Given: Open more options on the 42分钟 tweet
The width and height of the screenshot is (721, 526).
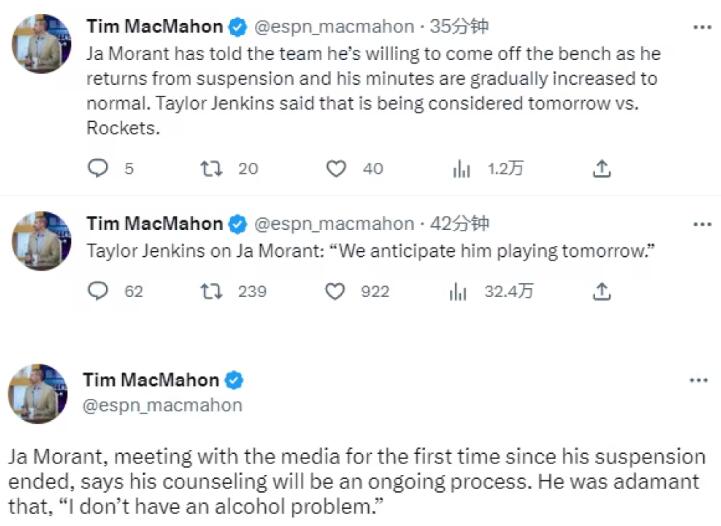Looking at the screenshot, I should pos(702,225).
